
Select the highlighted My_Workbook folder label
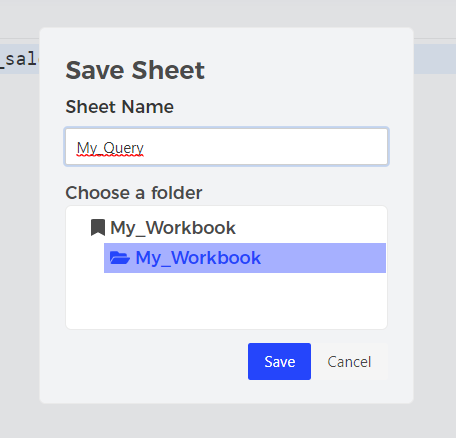198,258
